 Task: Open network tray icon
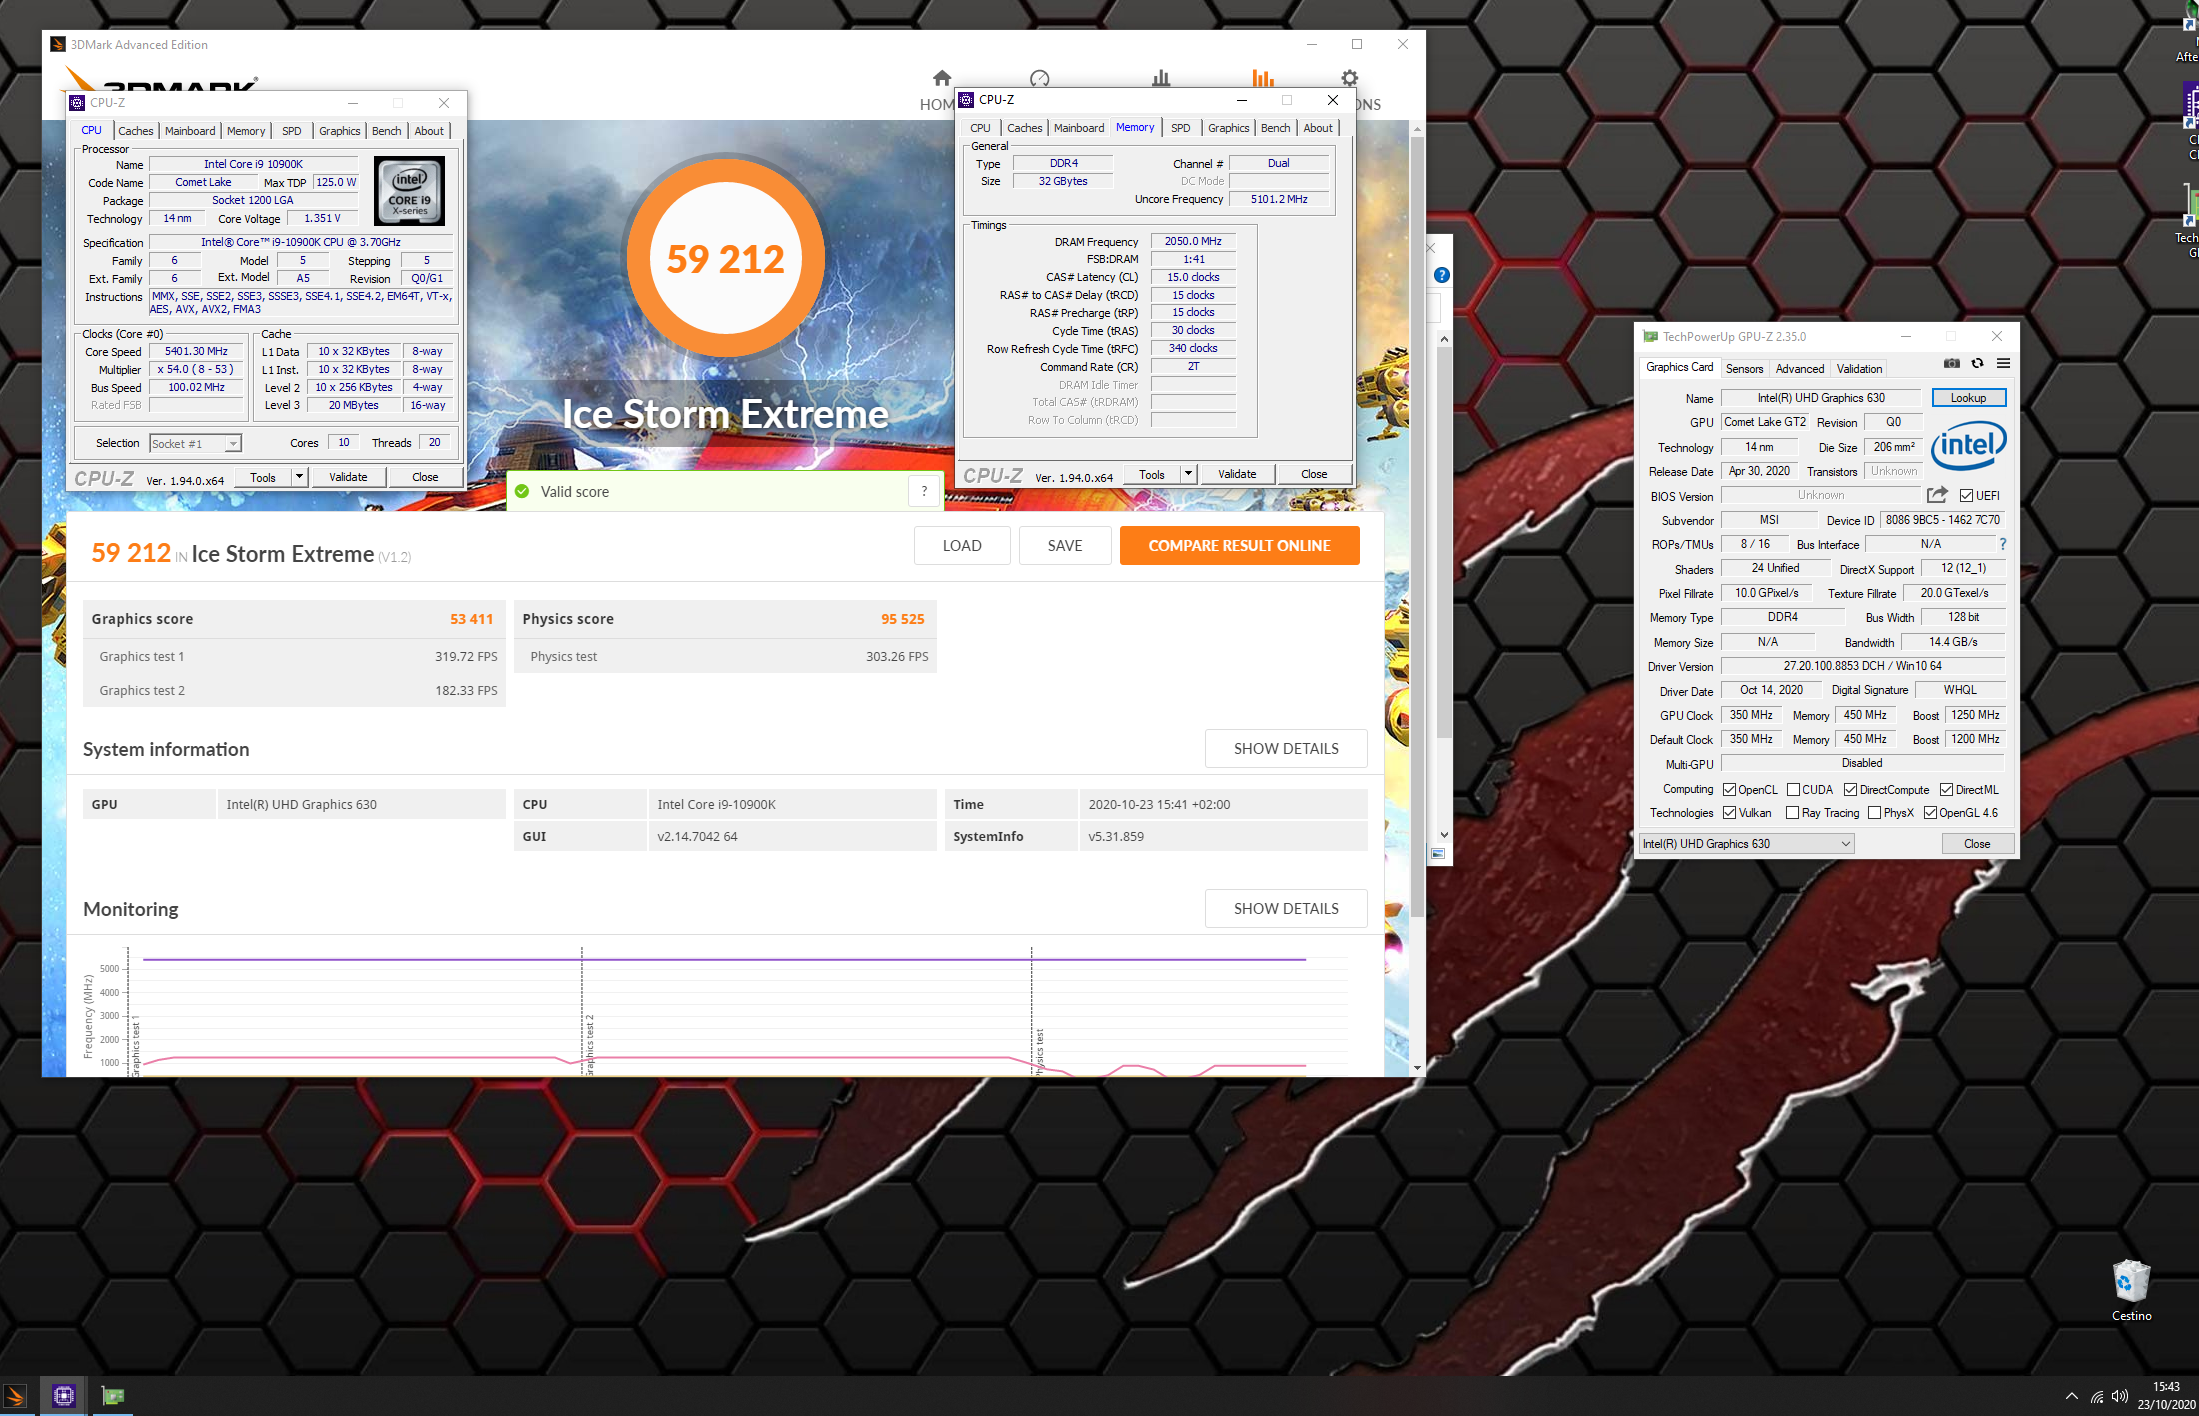[x=2097, y=1396]
